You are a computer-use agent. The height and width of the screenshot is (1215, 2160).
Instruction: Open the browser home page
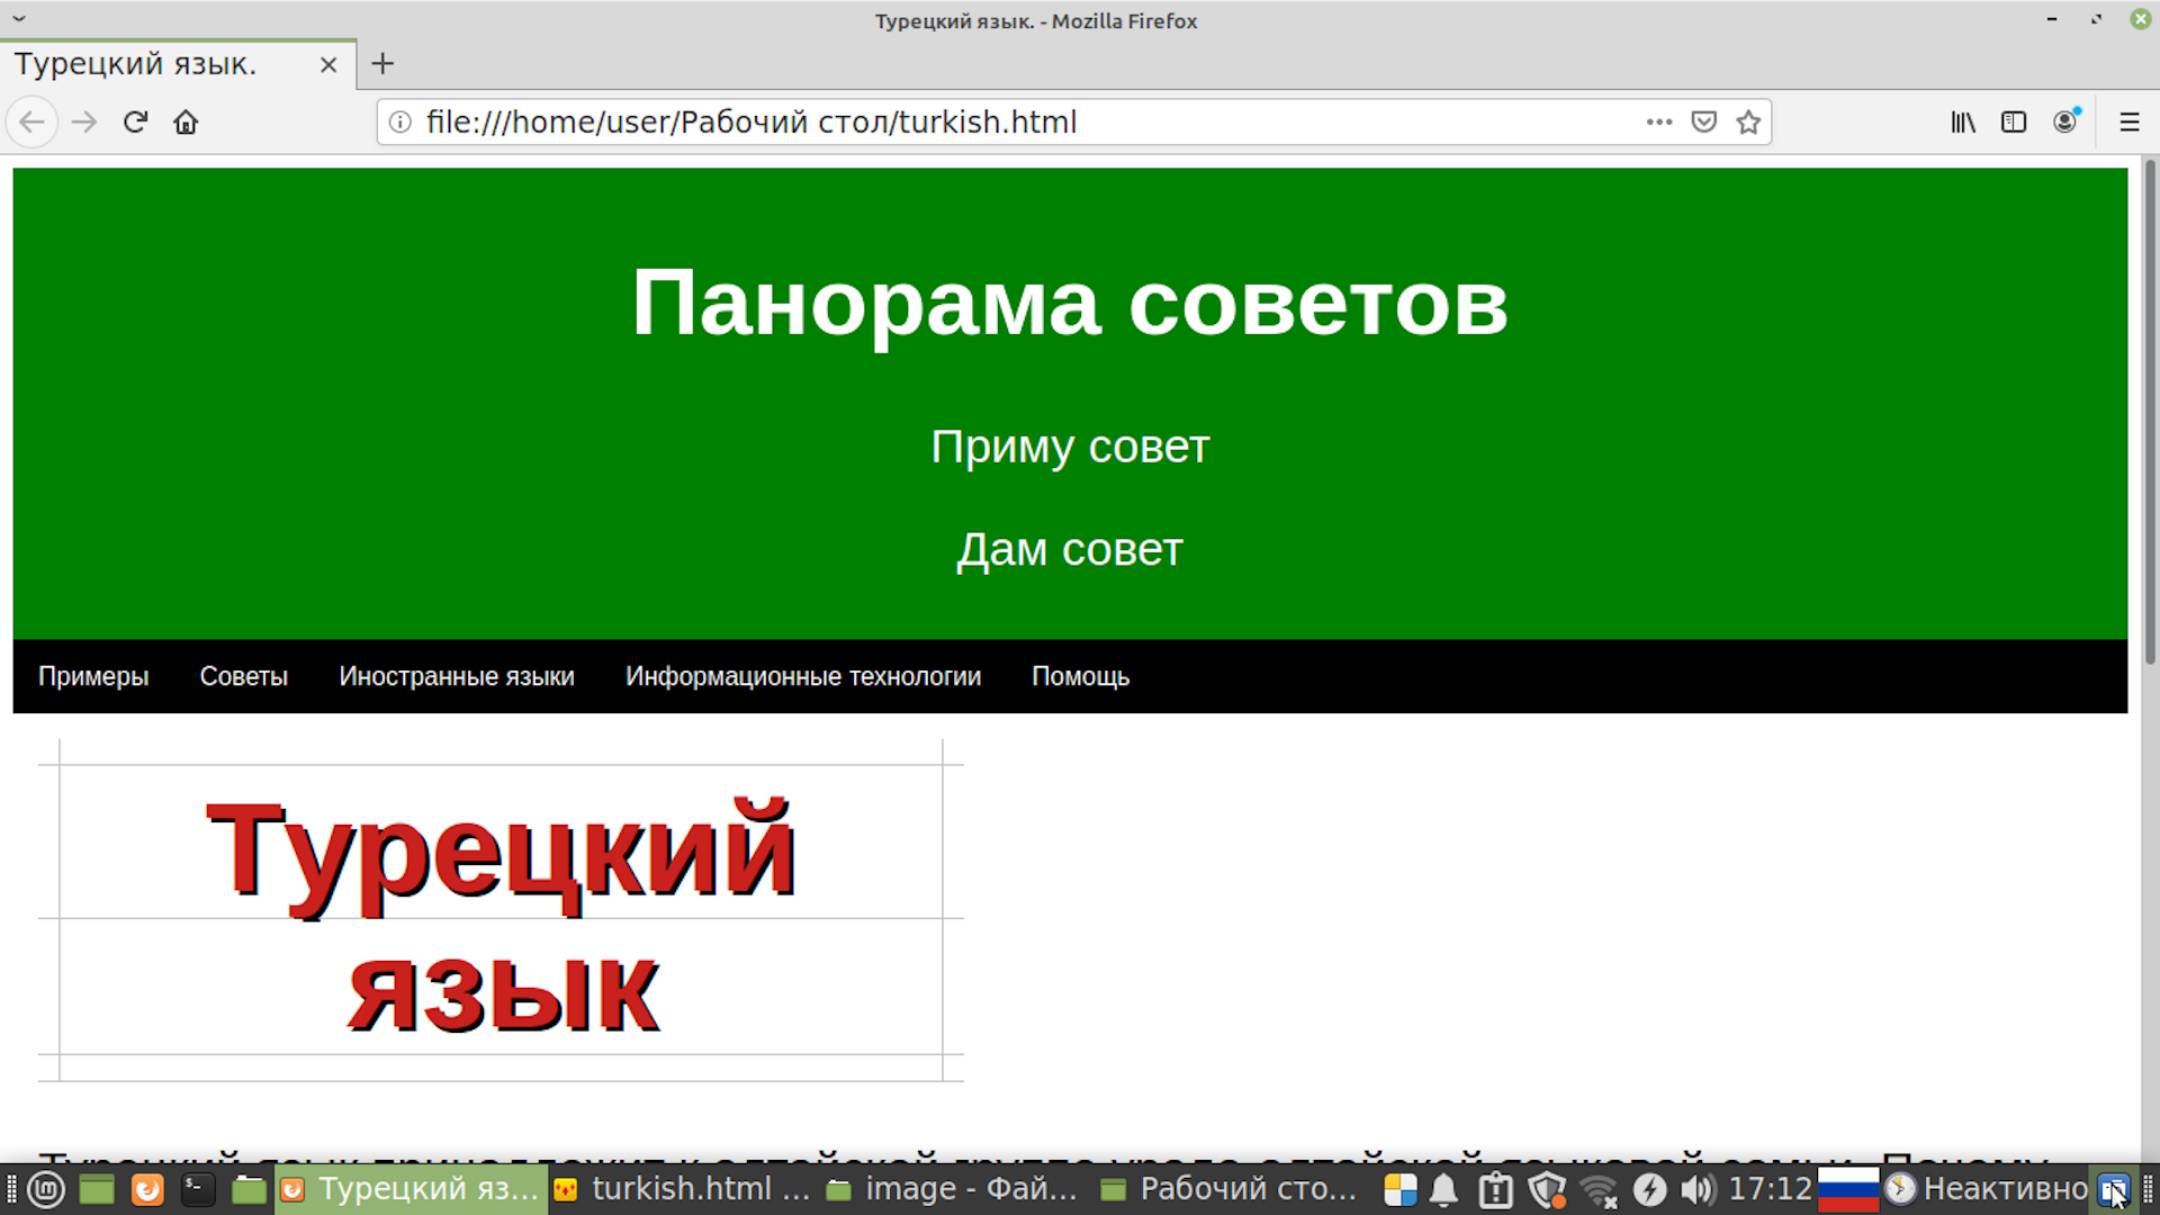[187, 121]
